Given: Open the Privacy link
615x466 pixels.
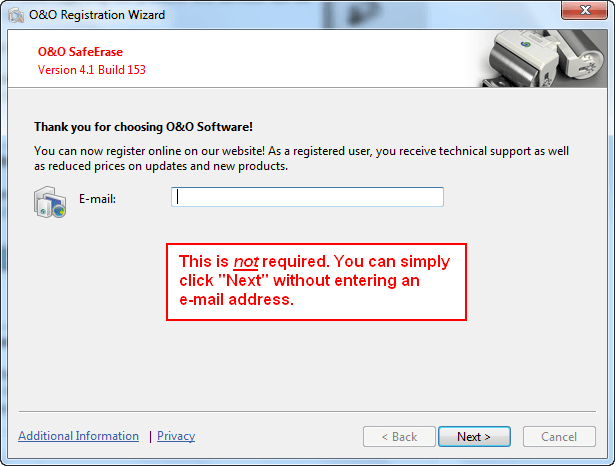Looking at the screenshot, I should click(x=176, y=436).
